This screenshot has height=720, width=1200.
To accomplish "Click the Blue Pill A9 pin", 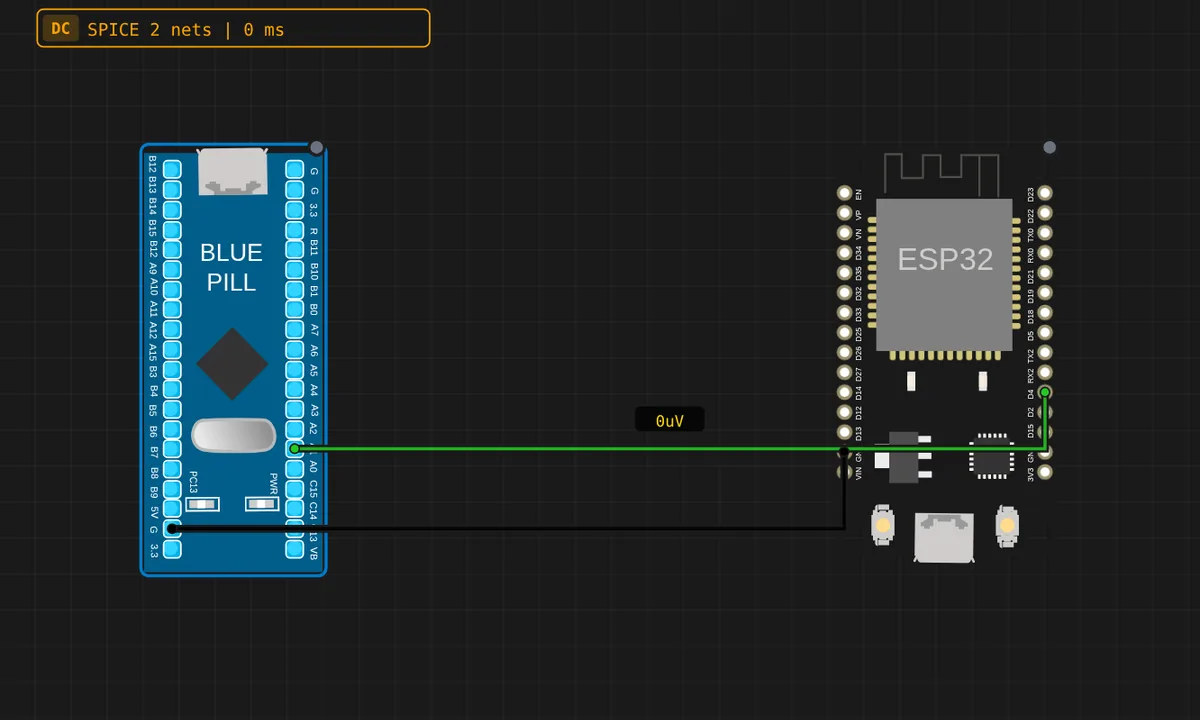I will tap(172, 269).
